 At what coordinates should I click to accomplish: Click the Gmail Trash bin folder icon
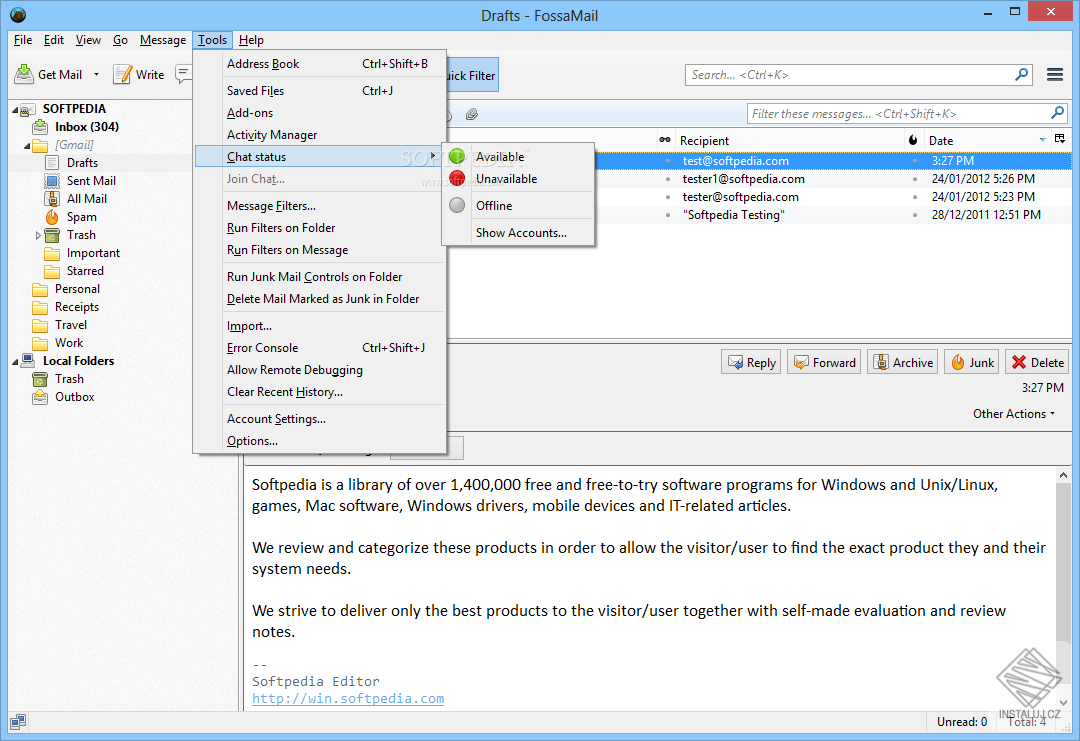click(x=52, y=235)
